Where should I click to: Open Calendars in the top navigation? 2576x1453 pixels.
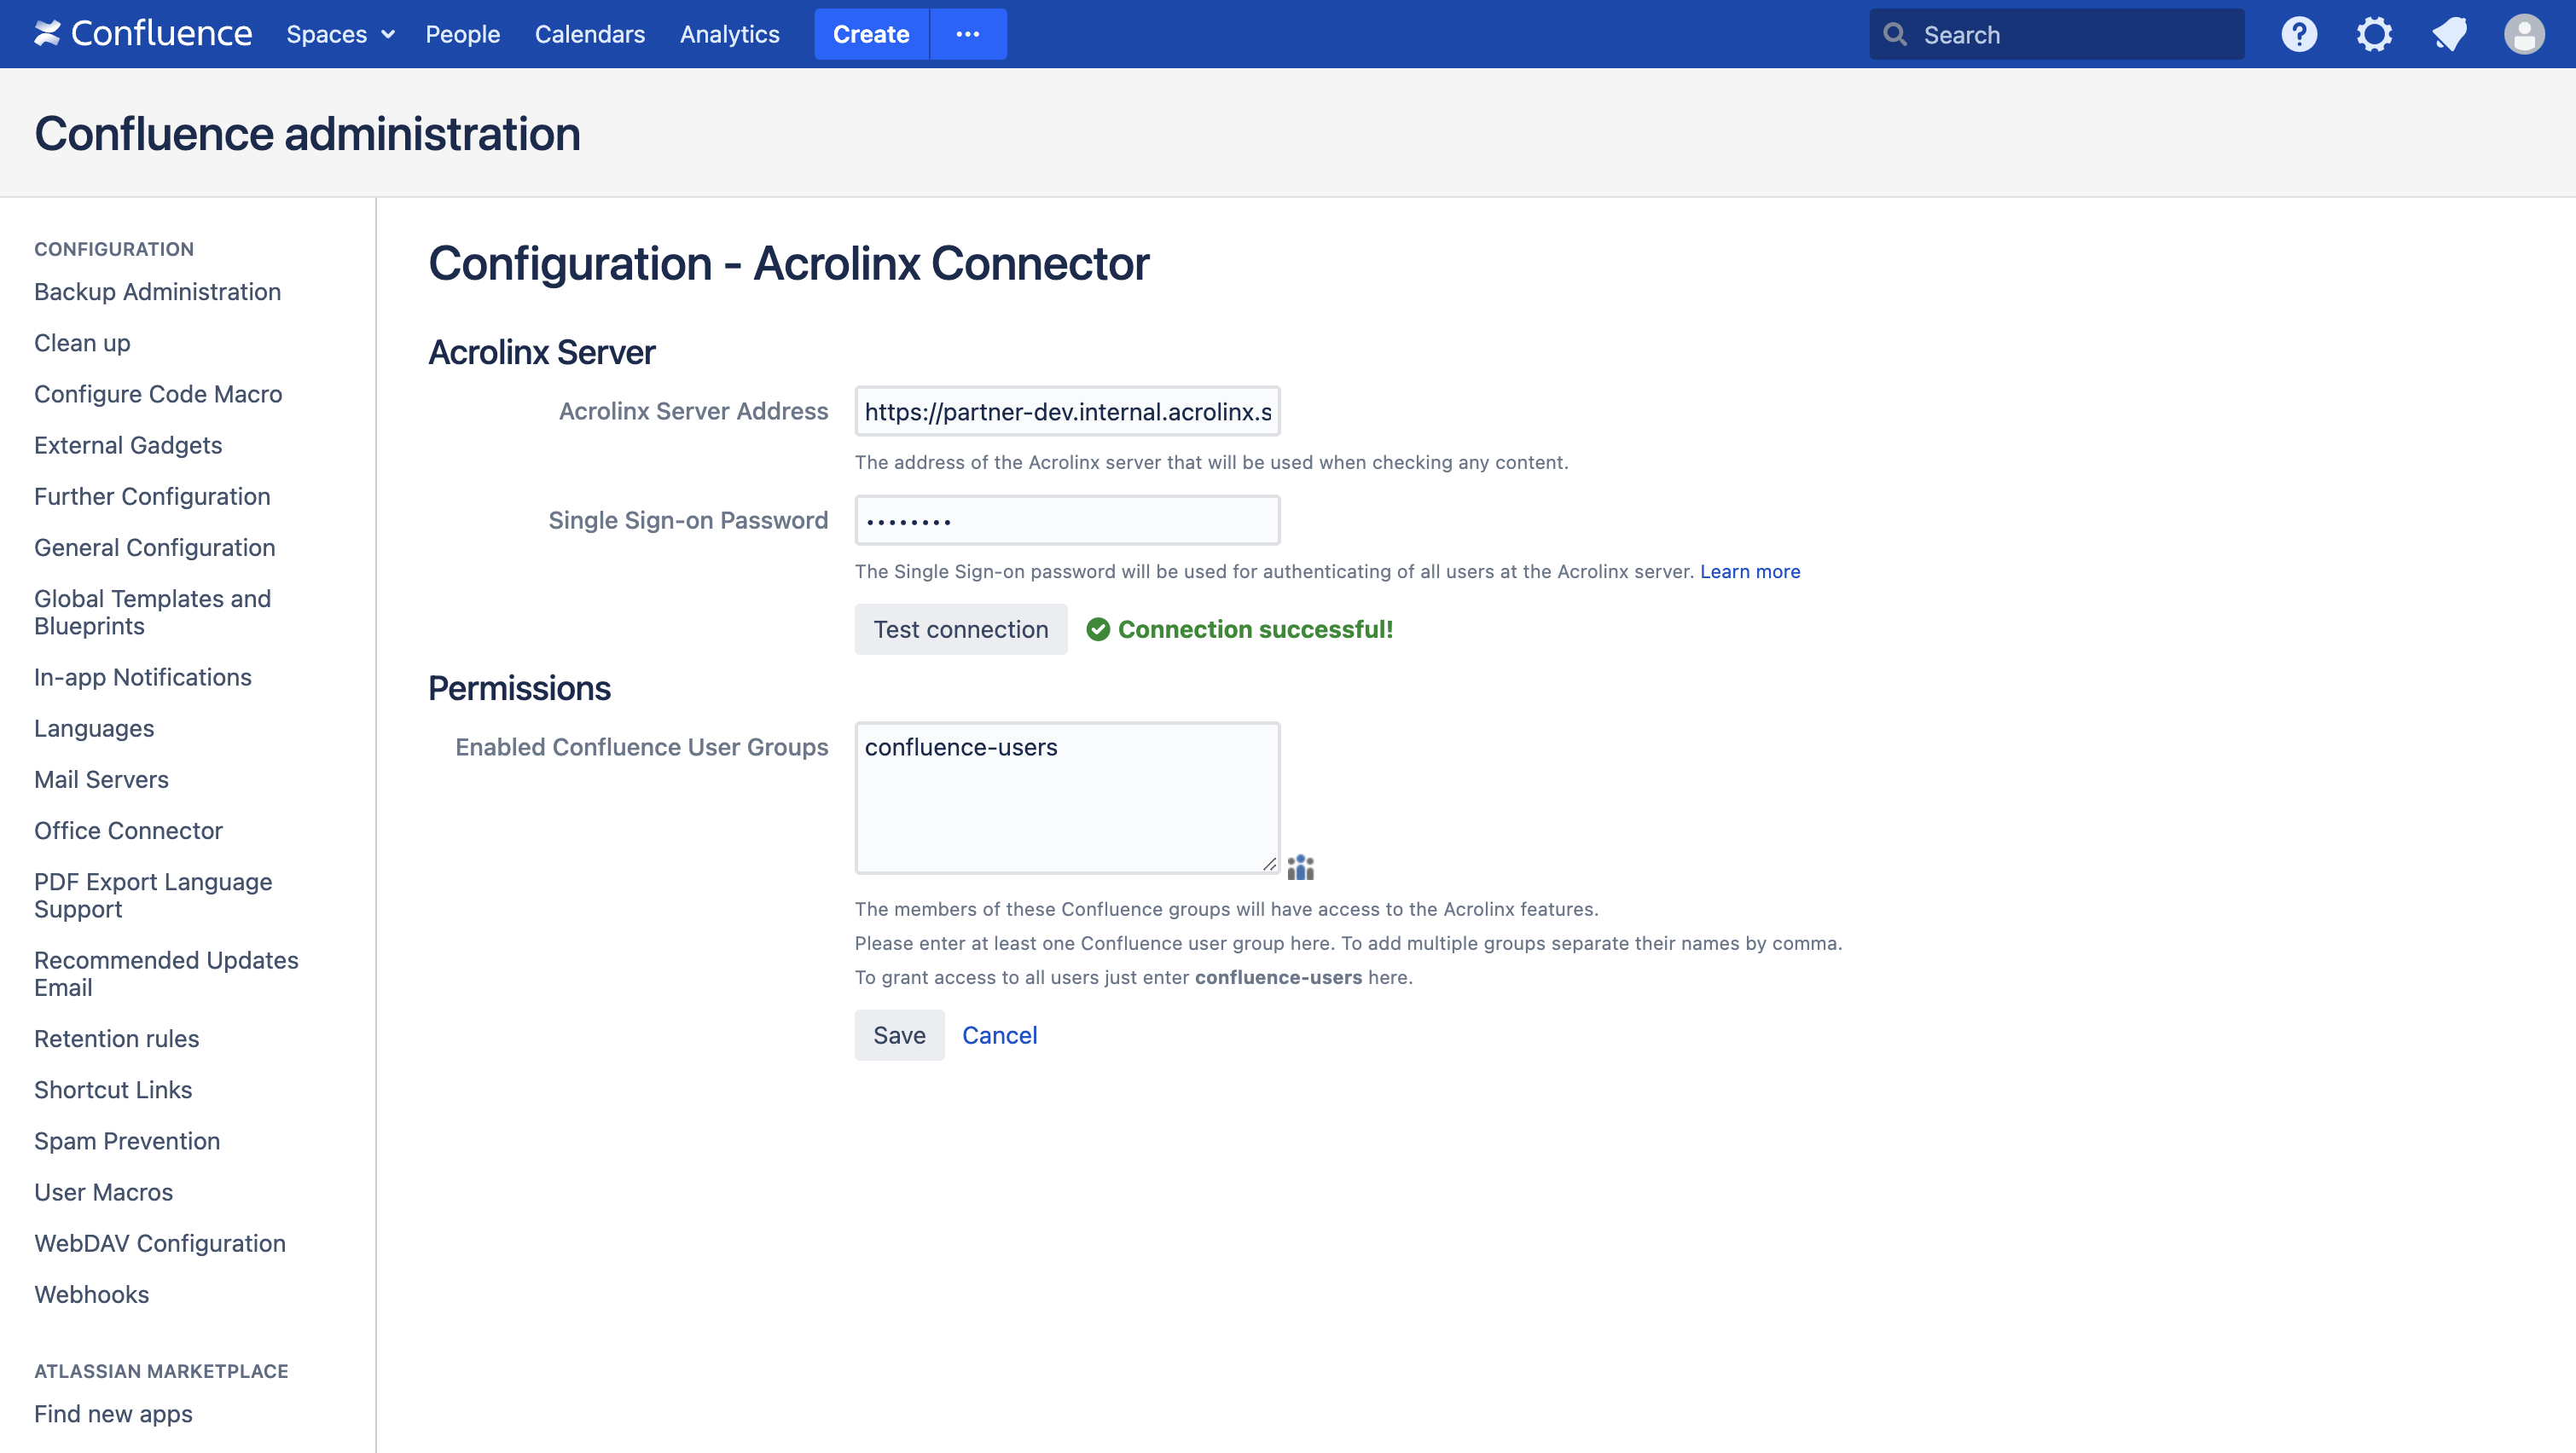[590, 34]
